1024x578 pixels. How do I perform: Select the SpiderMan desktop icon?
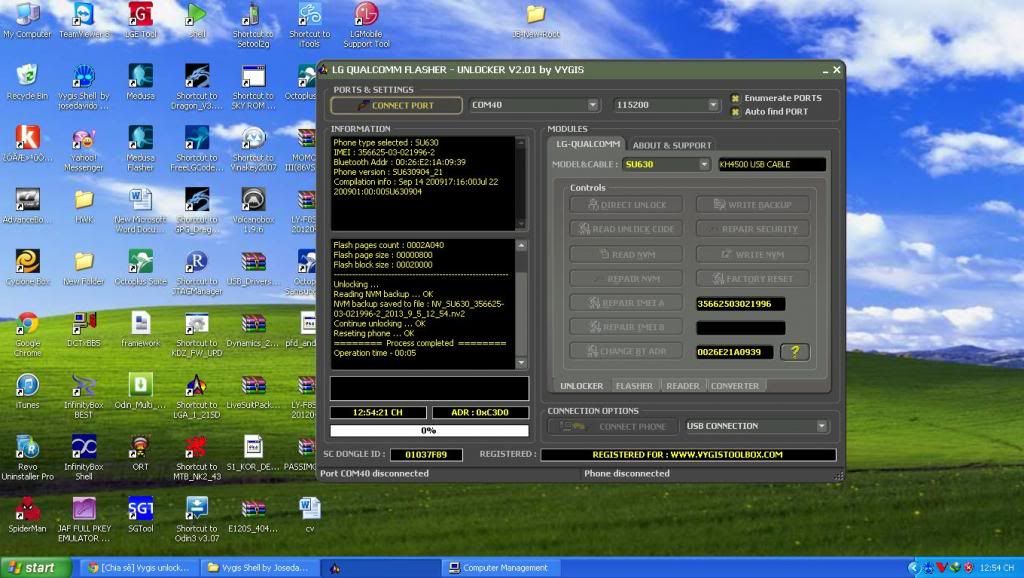coord(27,515)
